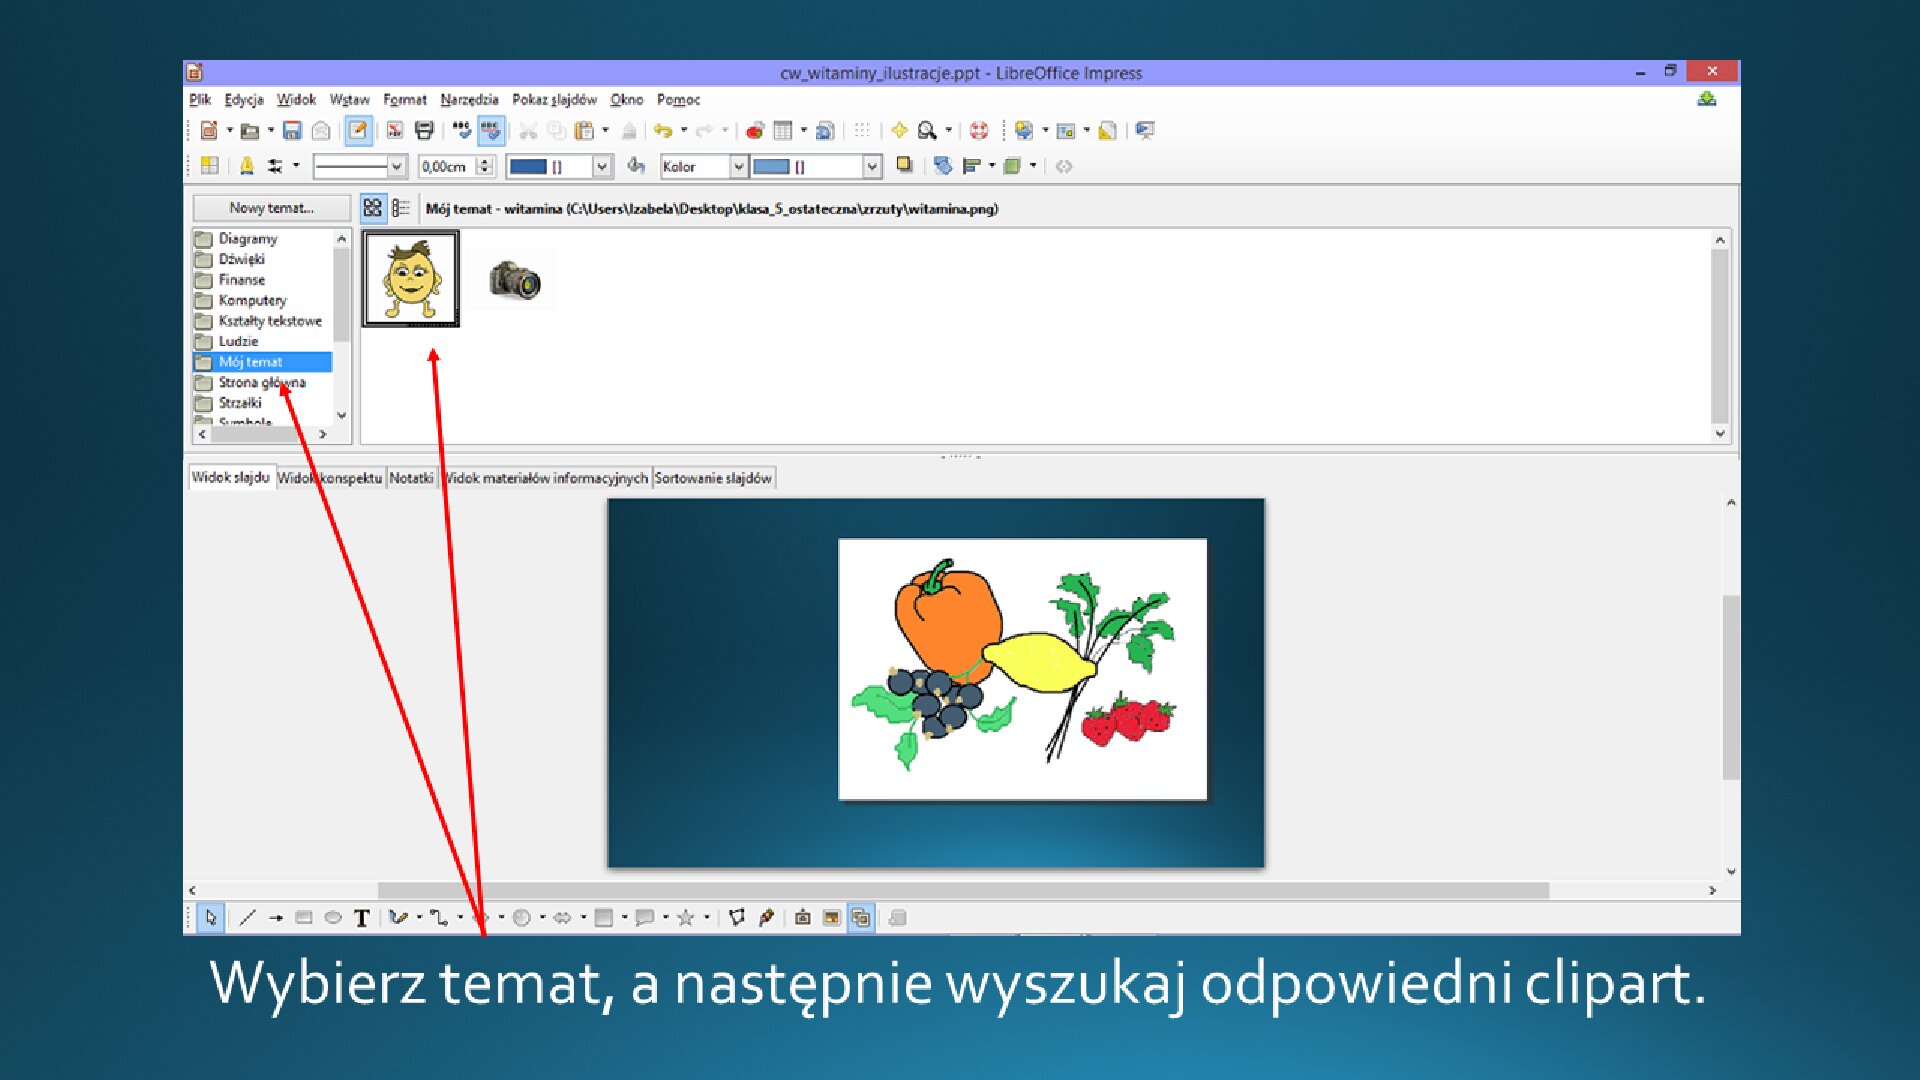
Task: Select the Rectangle drawing tool
Action: [305, 917]
